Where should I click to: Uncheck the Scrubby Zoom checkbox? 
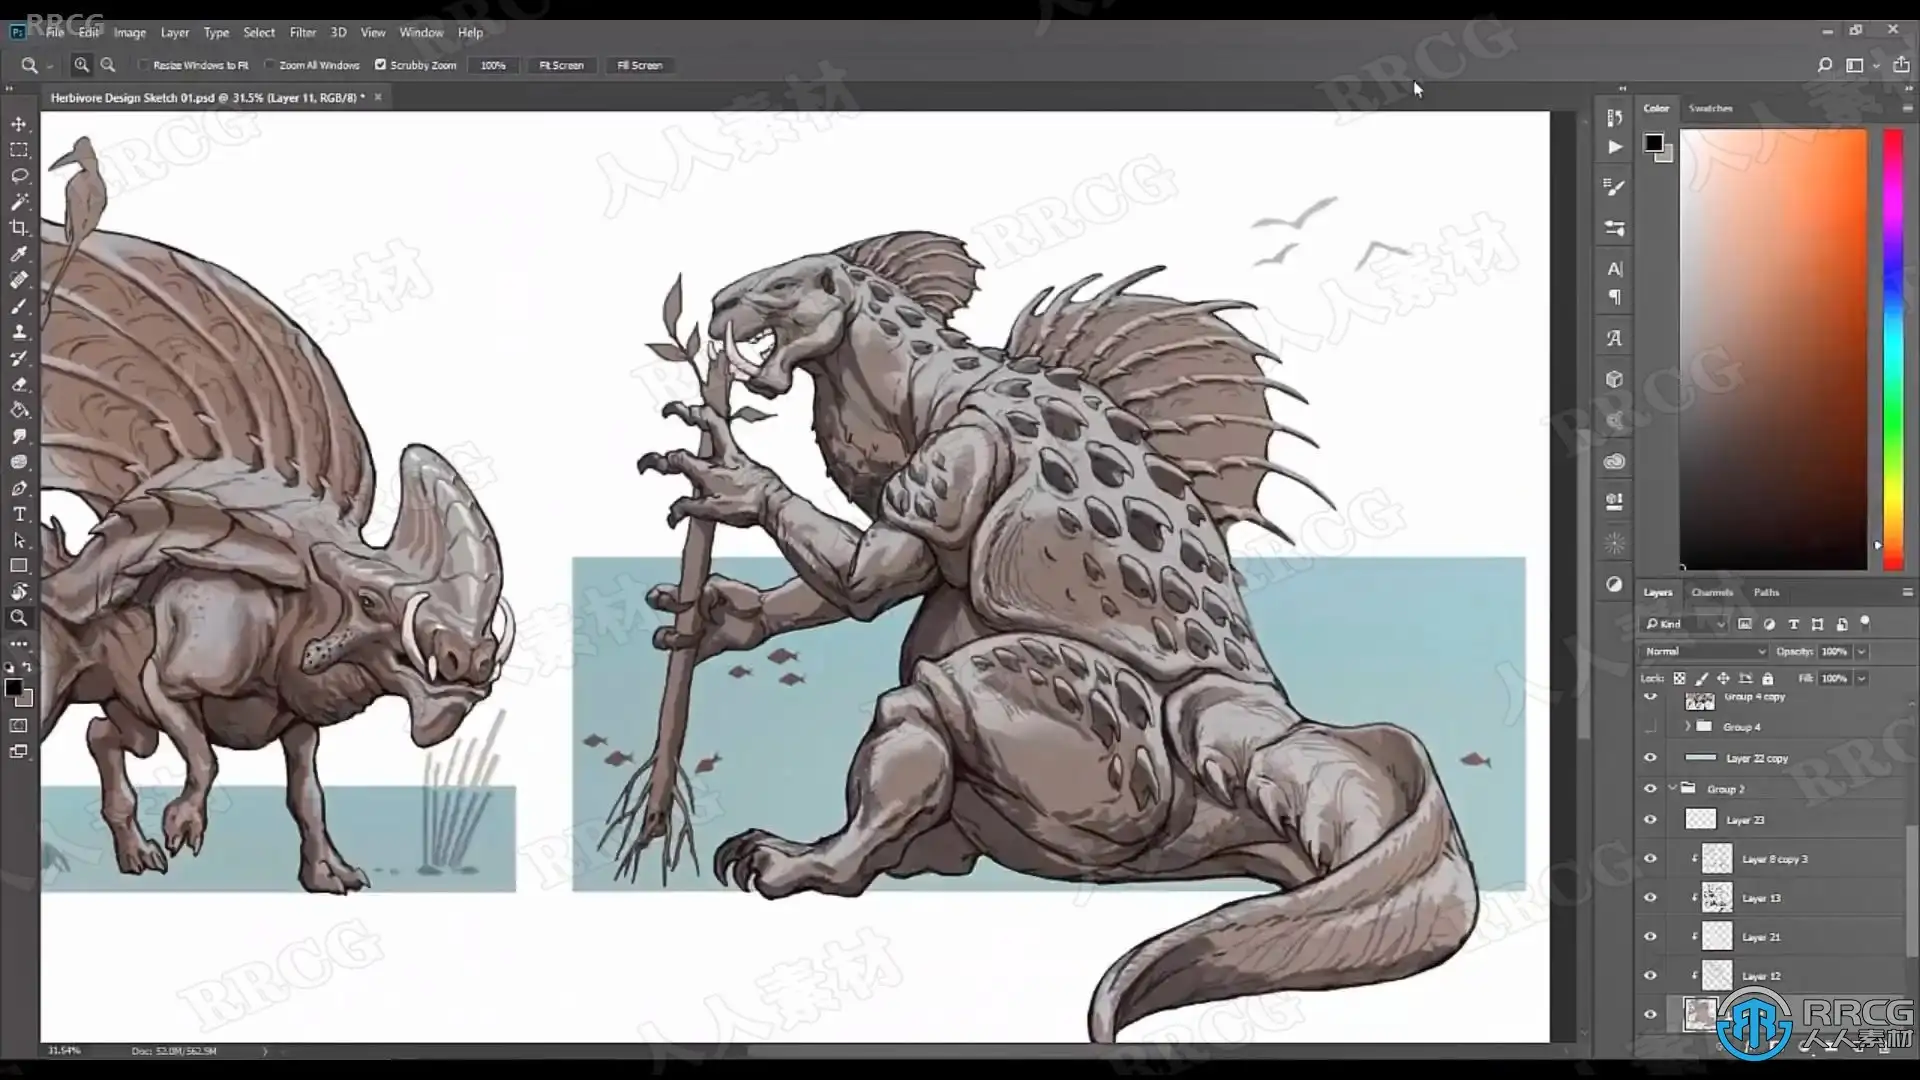[380, 65]
